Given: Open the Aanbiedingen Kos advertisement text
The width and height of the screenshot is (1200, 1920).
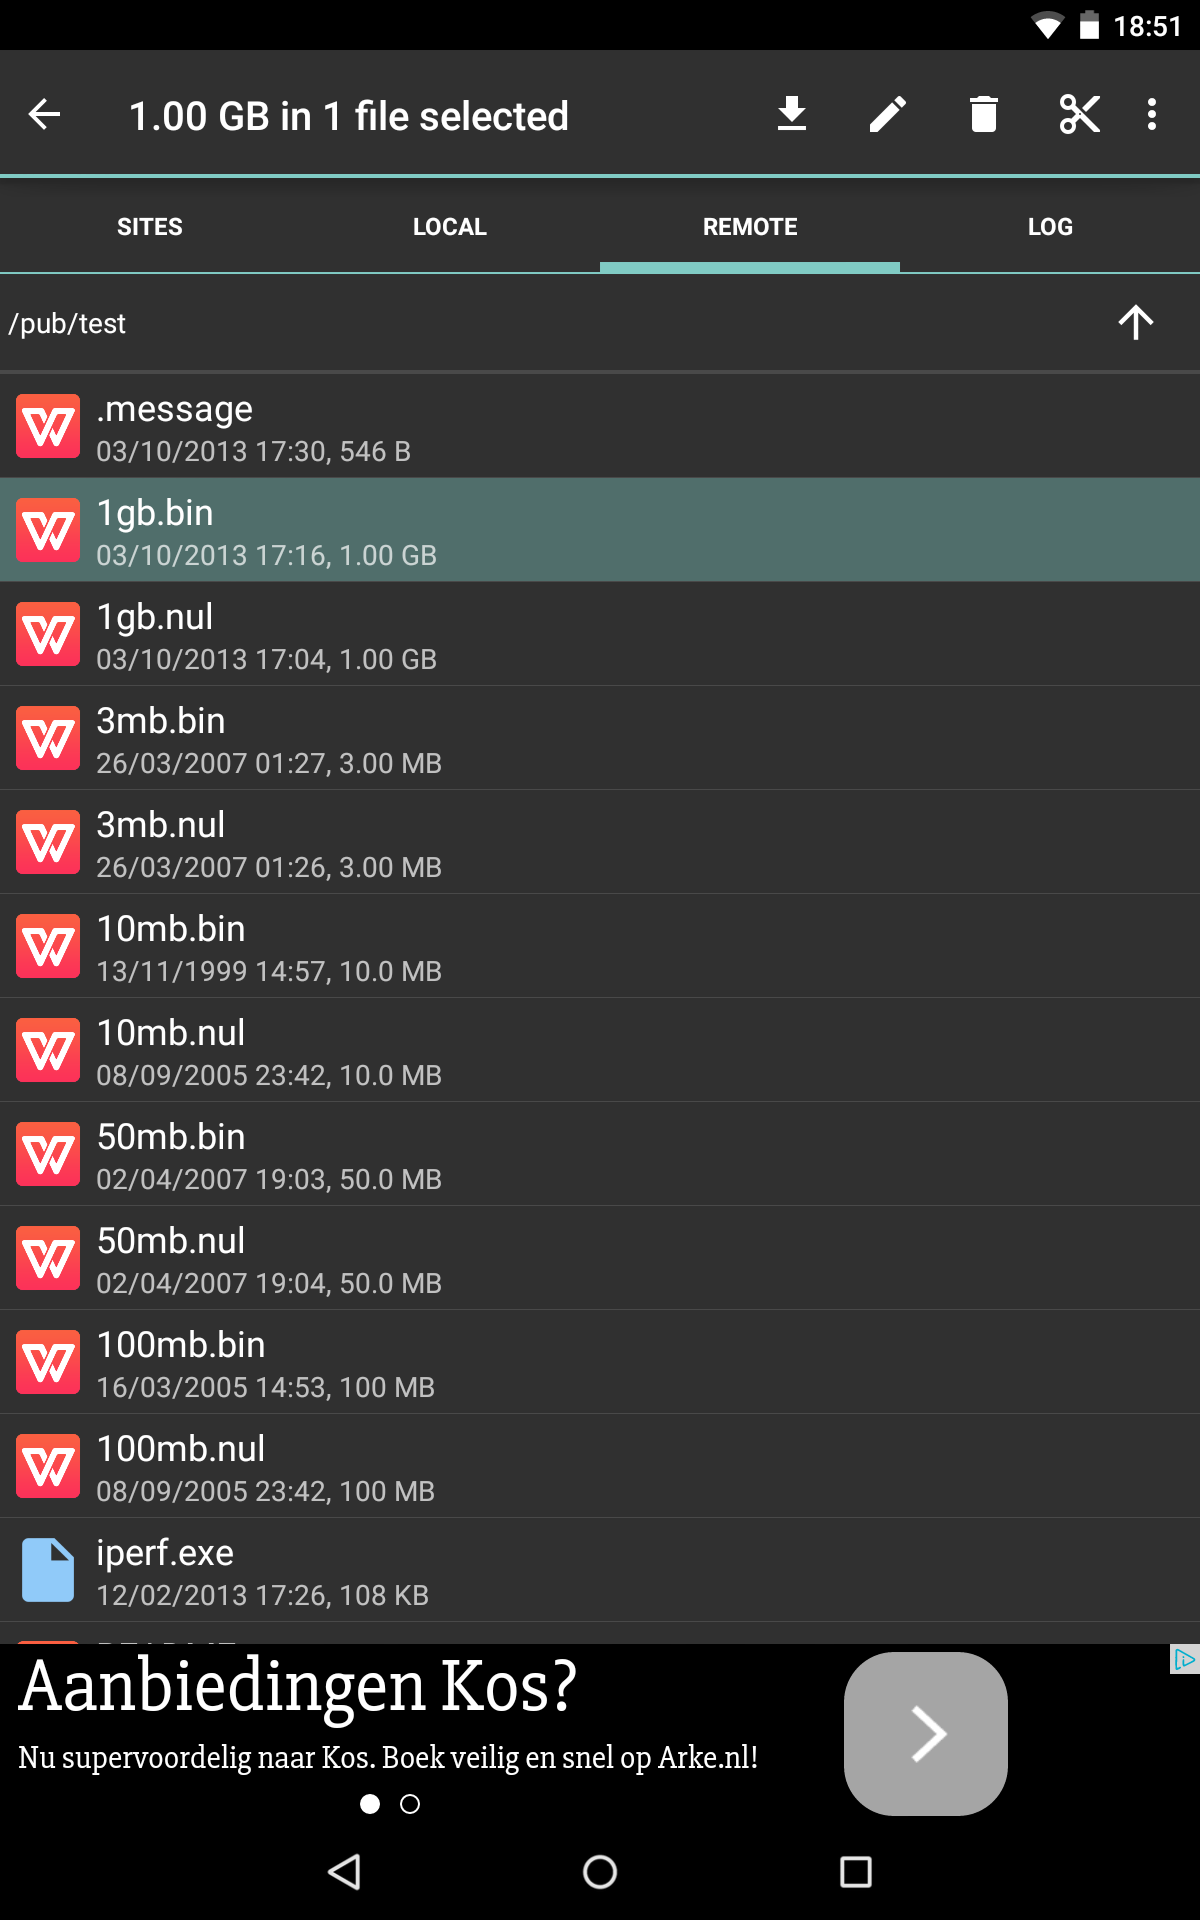Looking at the screenshot, I should pos(298,1686).
